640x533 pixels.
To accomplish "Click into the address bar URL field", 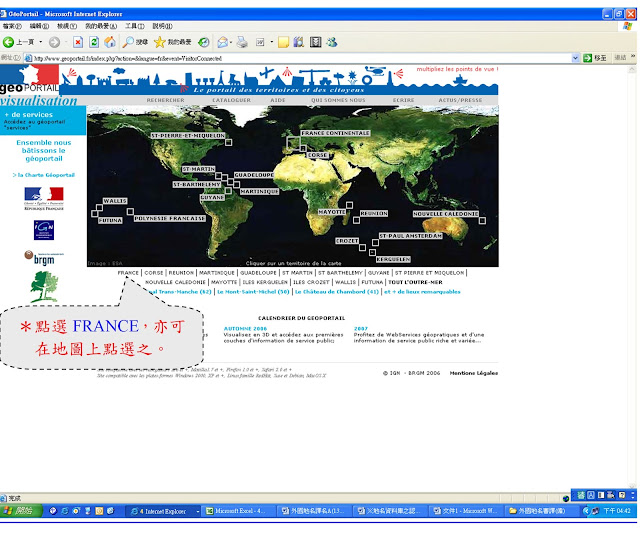I will [x=298, y=58].
